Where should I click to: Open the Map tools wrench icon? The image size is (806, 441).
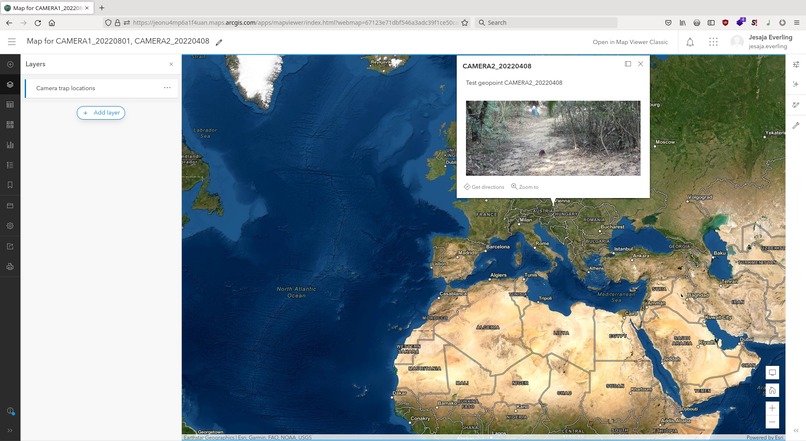(796, 125)
